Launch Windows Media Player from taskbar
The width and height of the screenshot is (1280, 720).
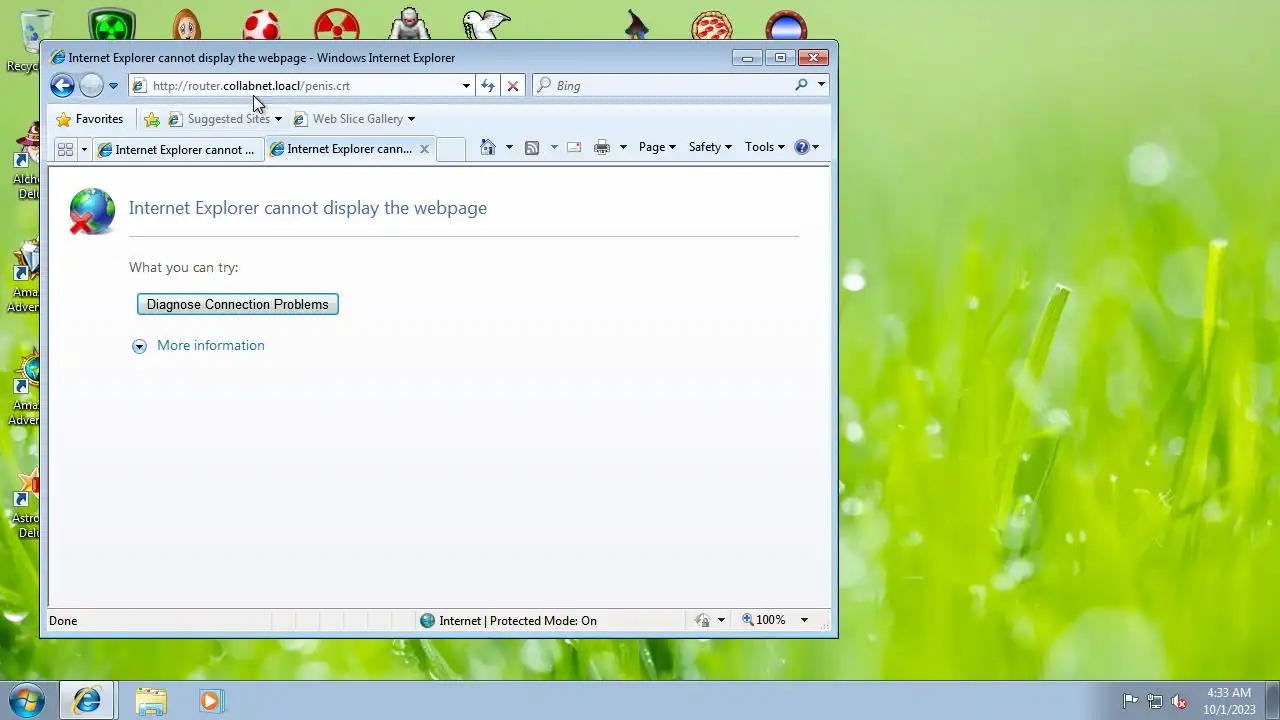coord(210,701)
